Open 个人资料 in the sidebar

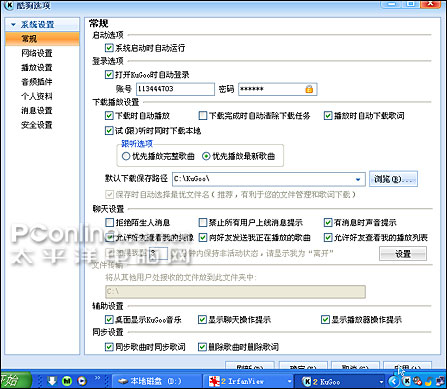(37, 96)
